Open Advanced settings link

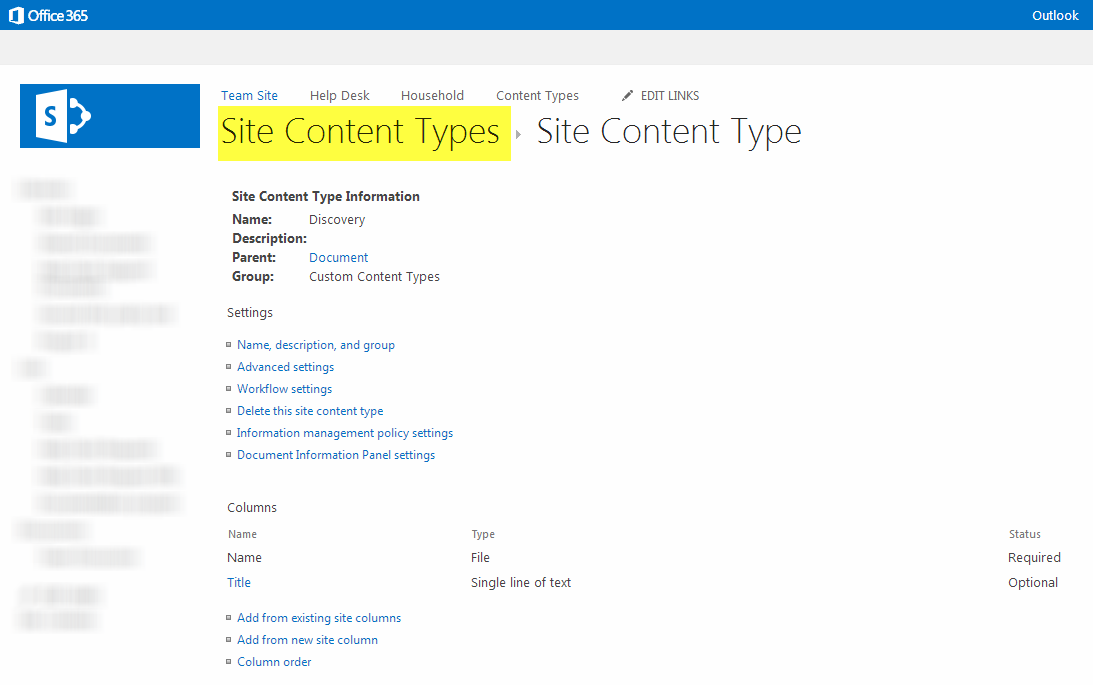tap(285, 367)
